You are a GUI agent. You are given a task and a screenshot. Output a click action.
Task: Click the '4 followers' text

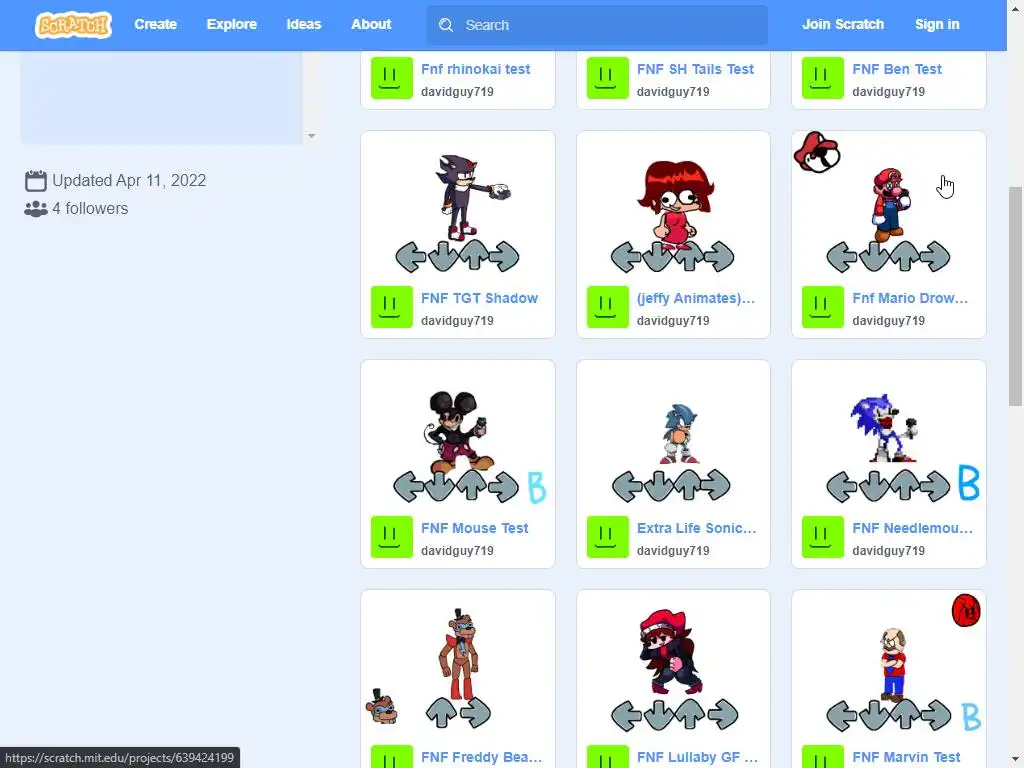90,208
